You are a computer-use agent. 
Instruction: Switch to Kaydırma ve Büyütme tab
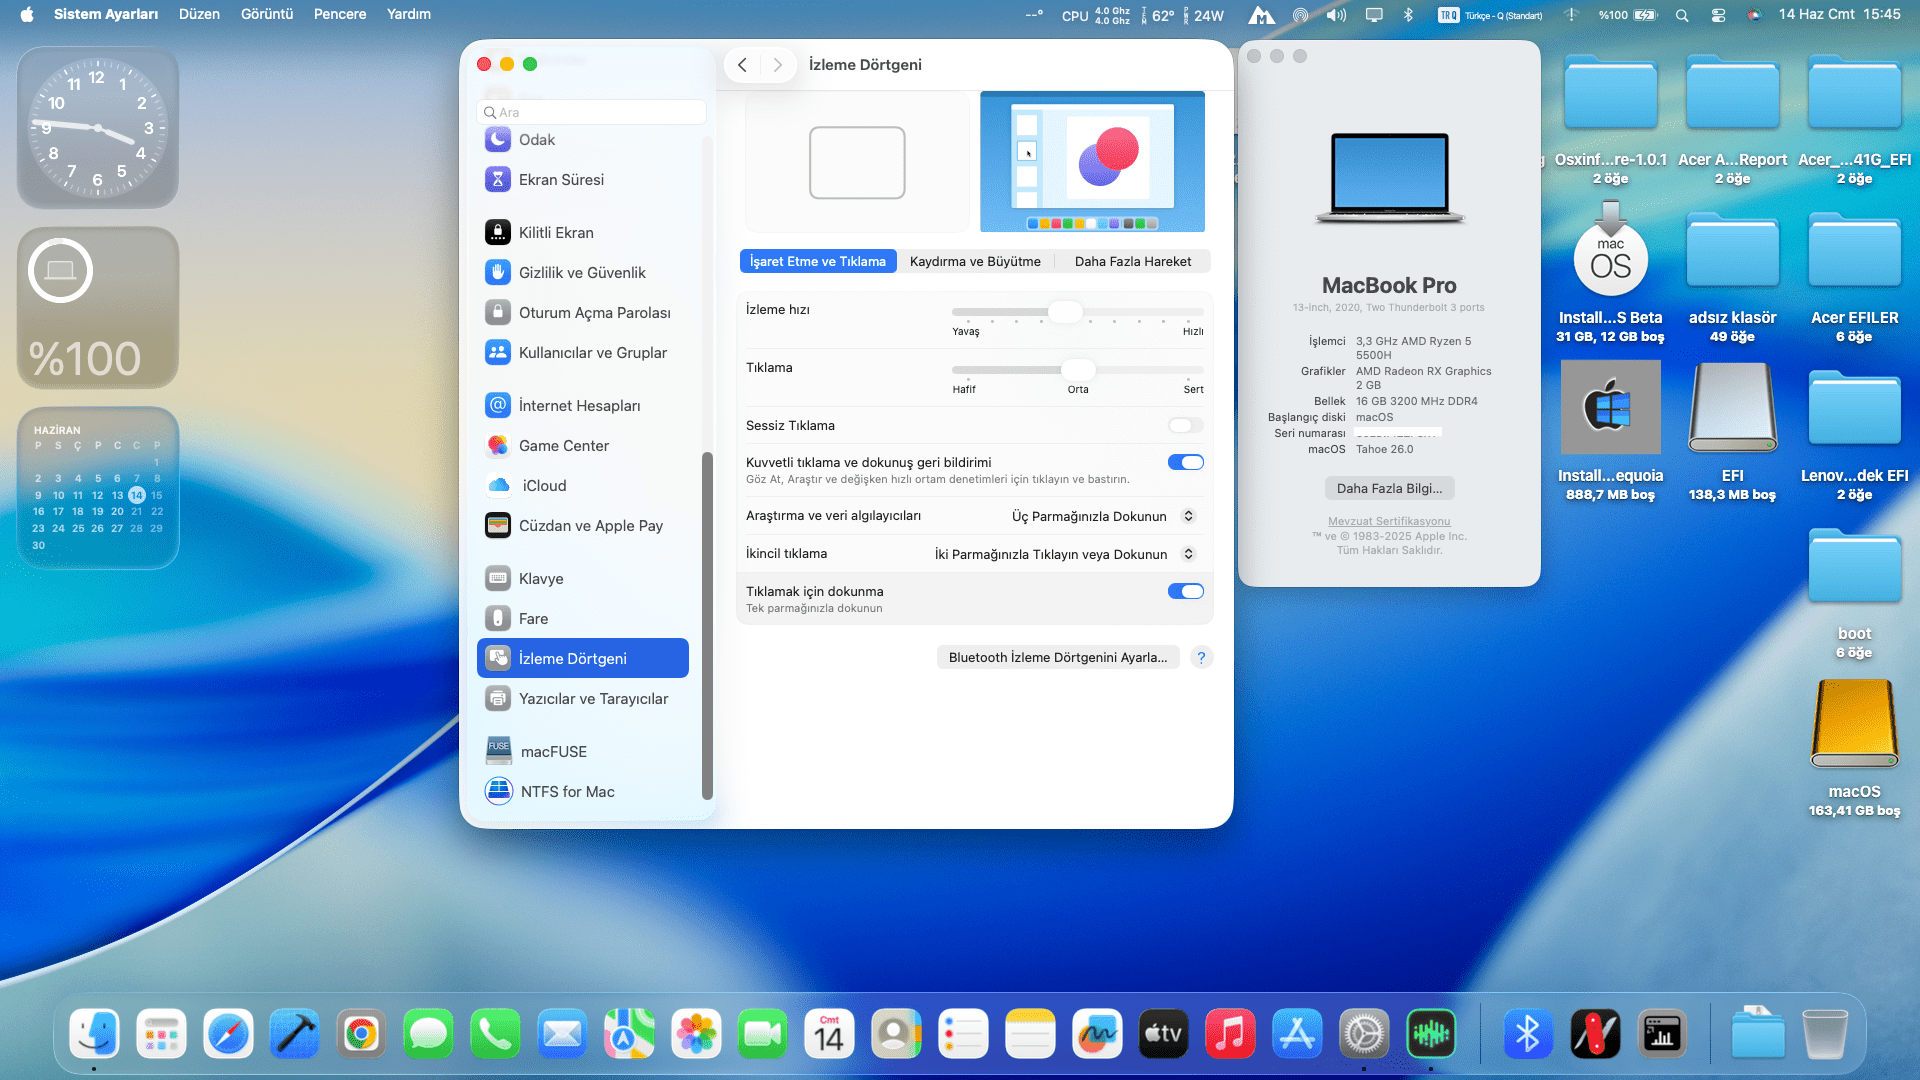974,262
